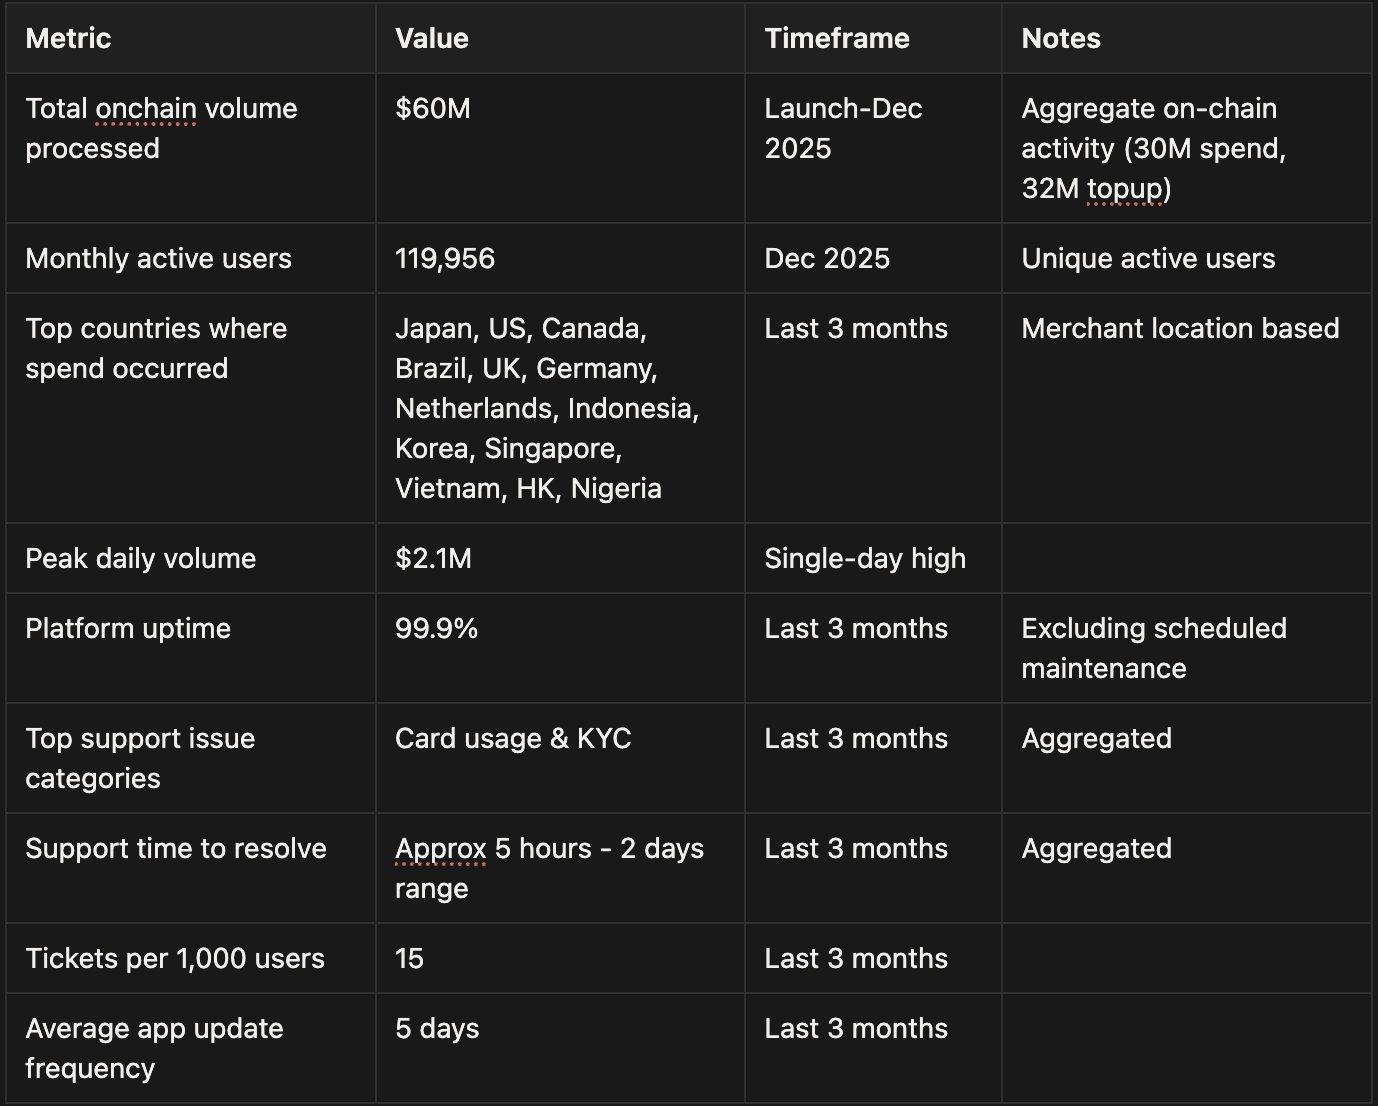Image resolution: width=1378 pixels, height=1106 pixels.
Task: Select the $60M value cell
Action: (433, 109)
